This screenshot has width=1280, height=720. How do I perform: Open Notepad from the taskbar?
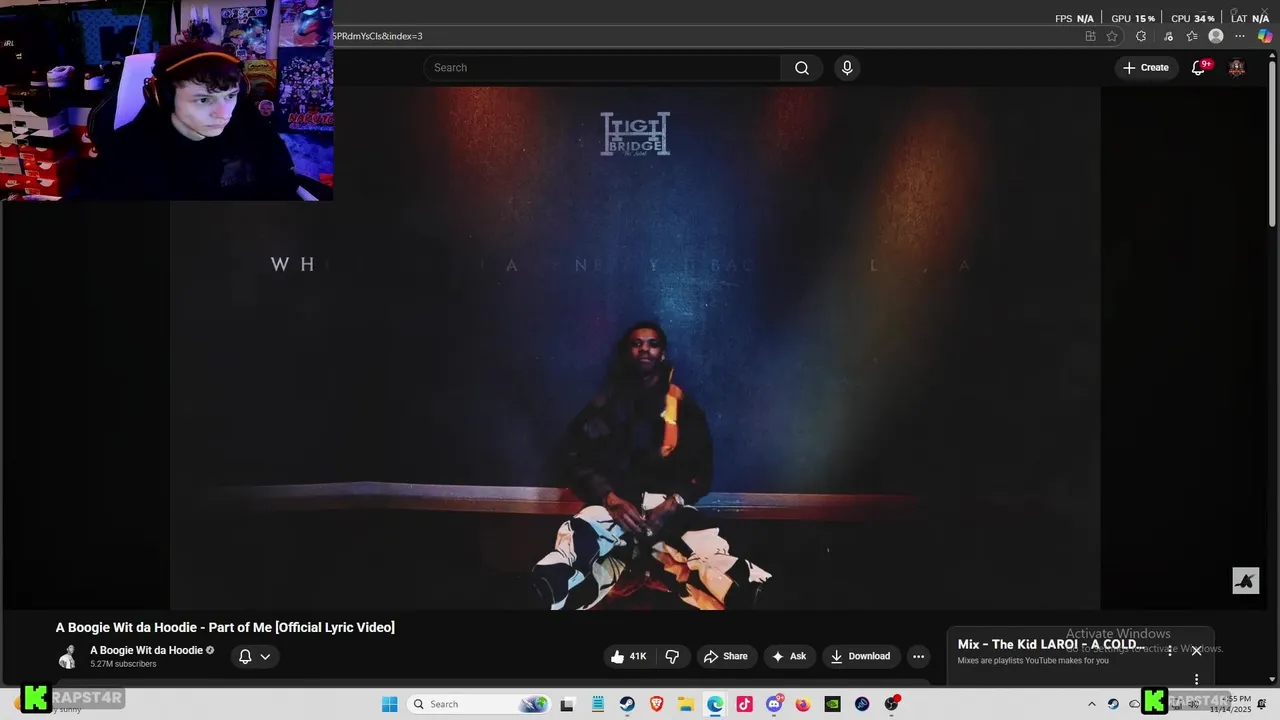(x=597, y=704)
